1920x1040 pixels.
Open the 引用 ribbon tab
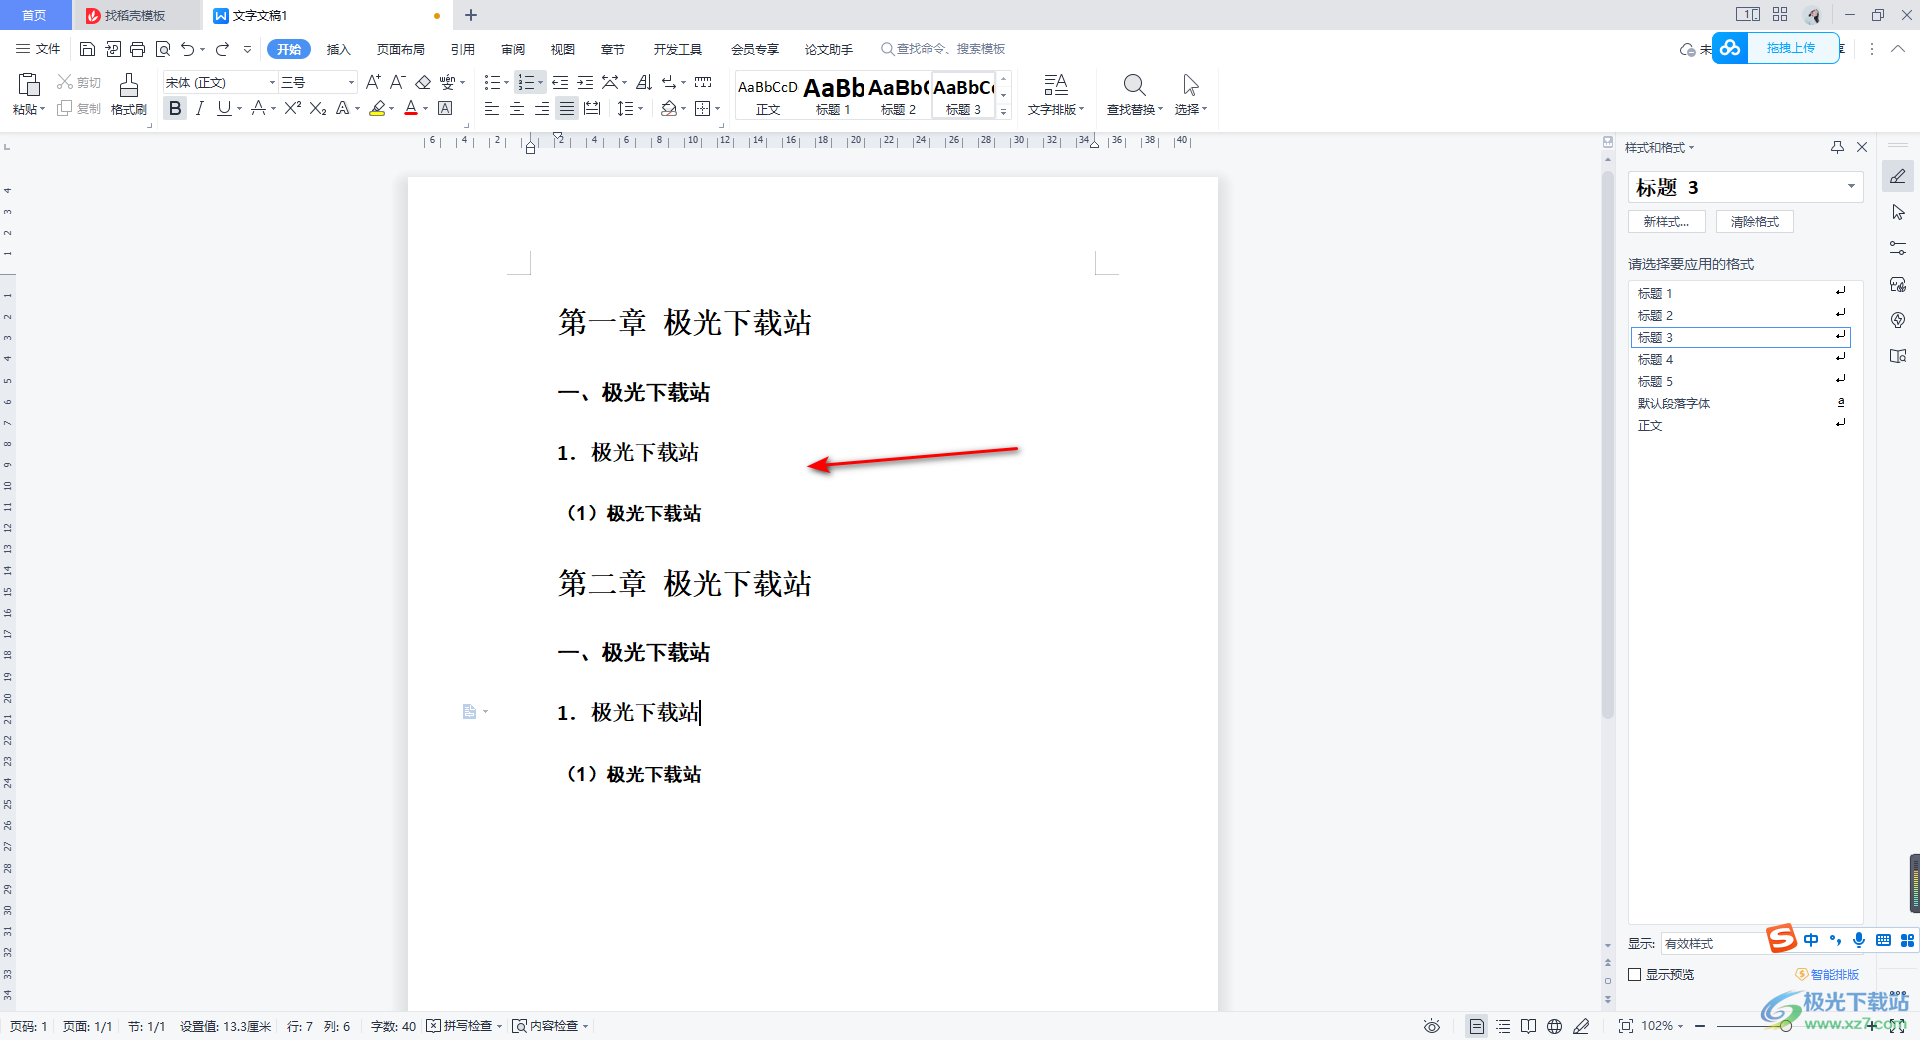[x=463, y=49]
